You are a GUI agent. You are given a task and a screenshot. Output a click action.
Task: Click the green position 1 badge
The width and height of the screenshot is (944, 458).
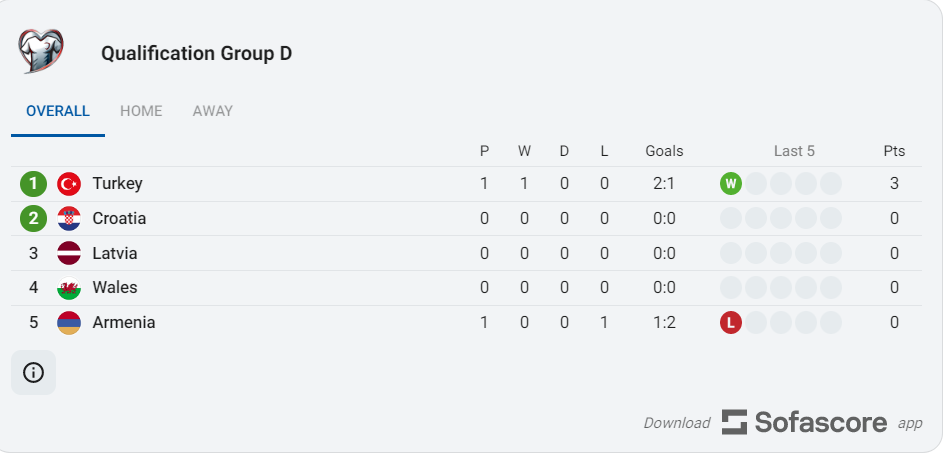[33, 184]
